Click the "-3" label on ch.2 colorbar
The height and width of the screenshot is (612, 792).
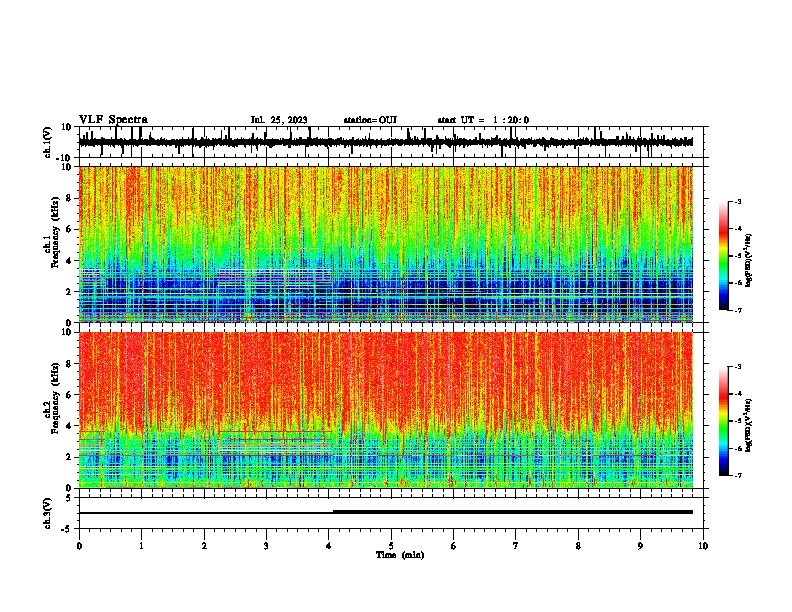pos(738,367)
